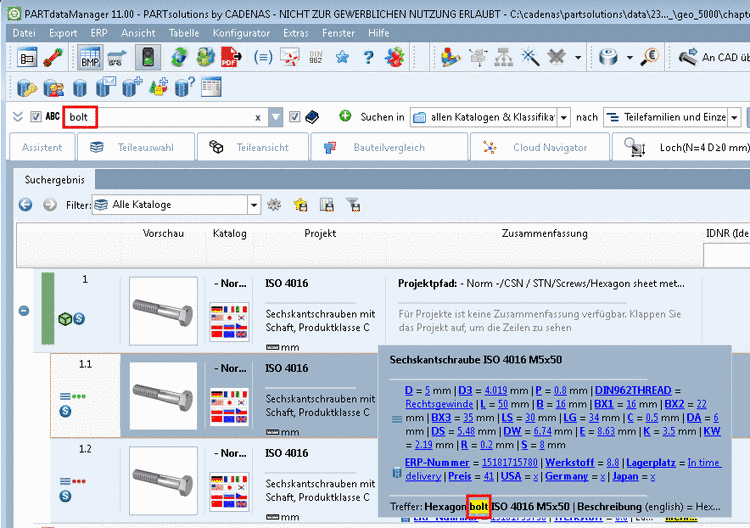Open the Extras menu
The width and height of the screenshot is (750, 528).
[x=296, y=33]
